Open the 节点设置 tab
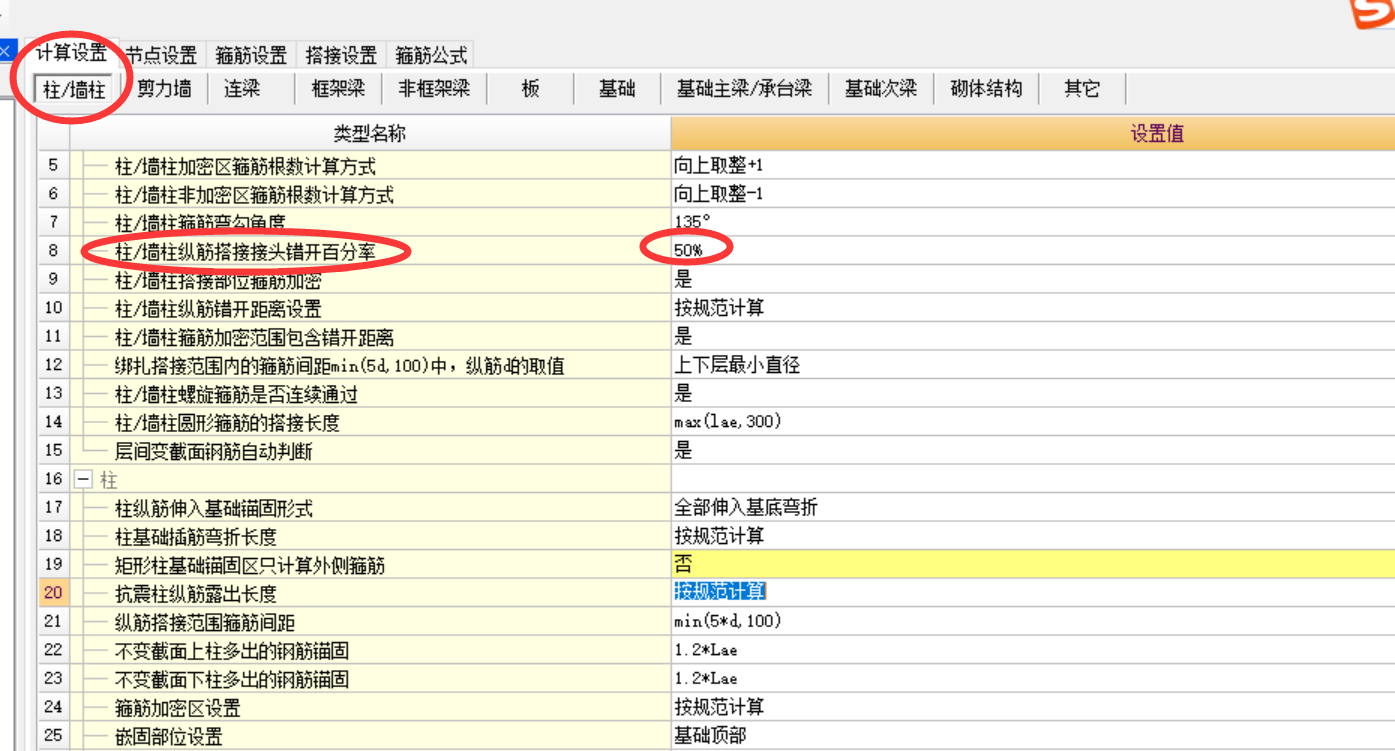 pyautogui.click(x=161, y=55)
